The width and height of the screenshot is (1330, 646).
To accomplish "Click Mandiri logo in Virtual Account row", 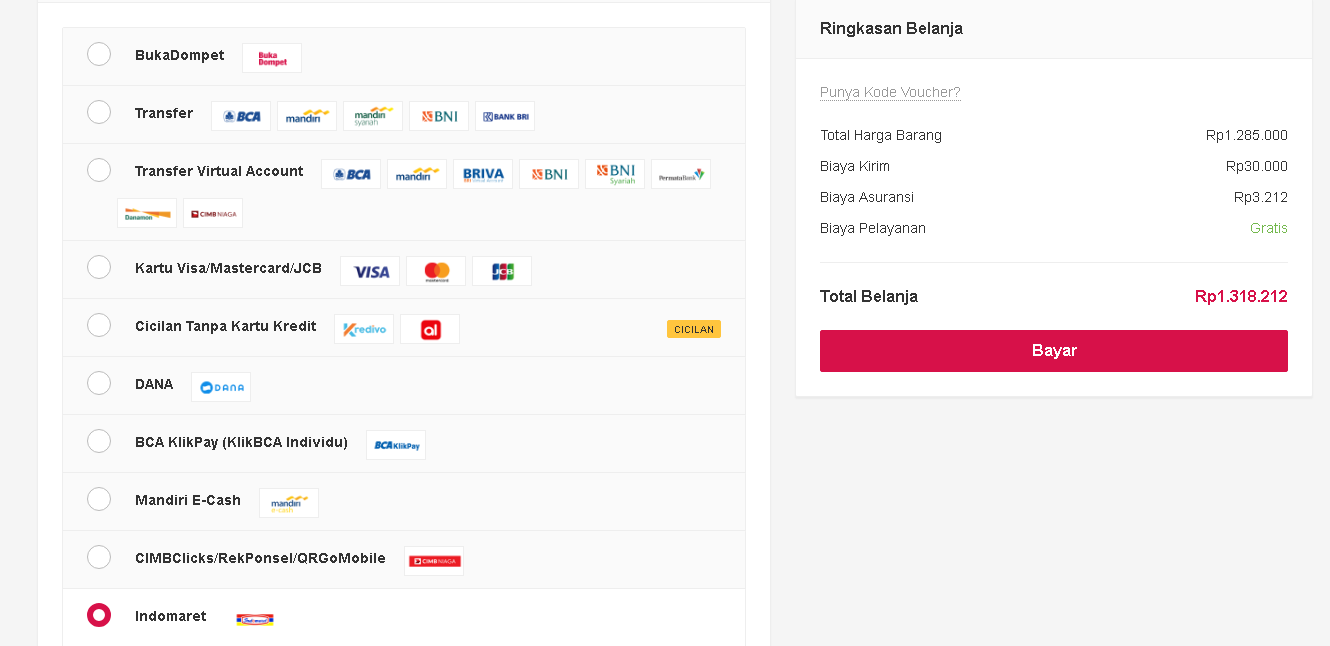I will 417,174.
